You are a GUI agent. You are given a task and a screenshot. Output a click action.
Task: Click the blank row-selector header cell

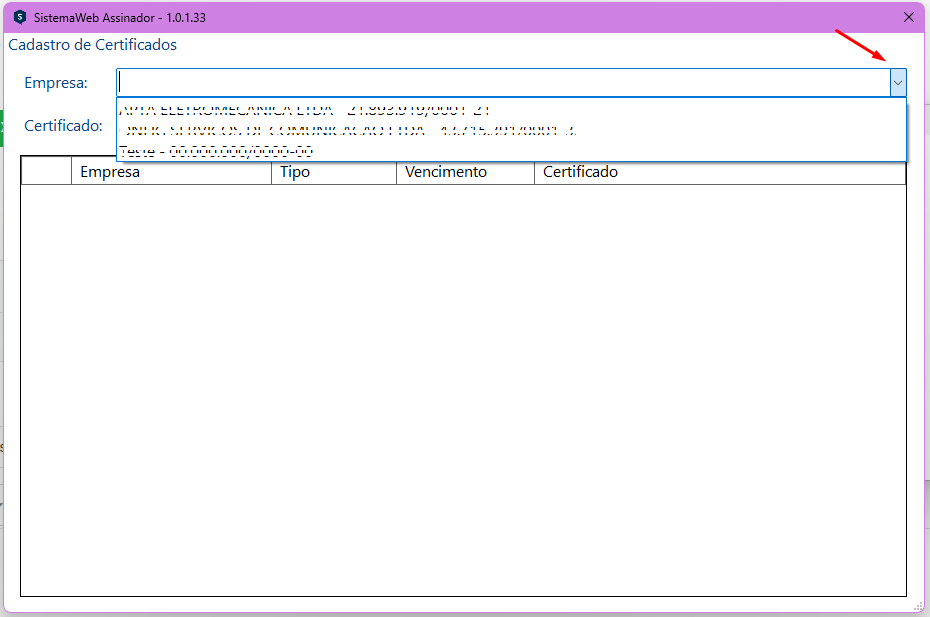pos(46,171)
